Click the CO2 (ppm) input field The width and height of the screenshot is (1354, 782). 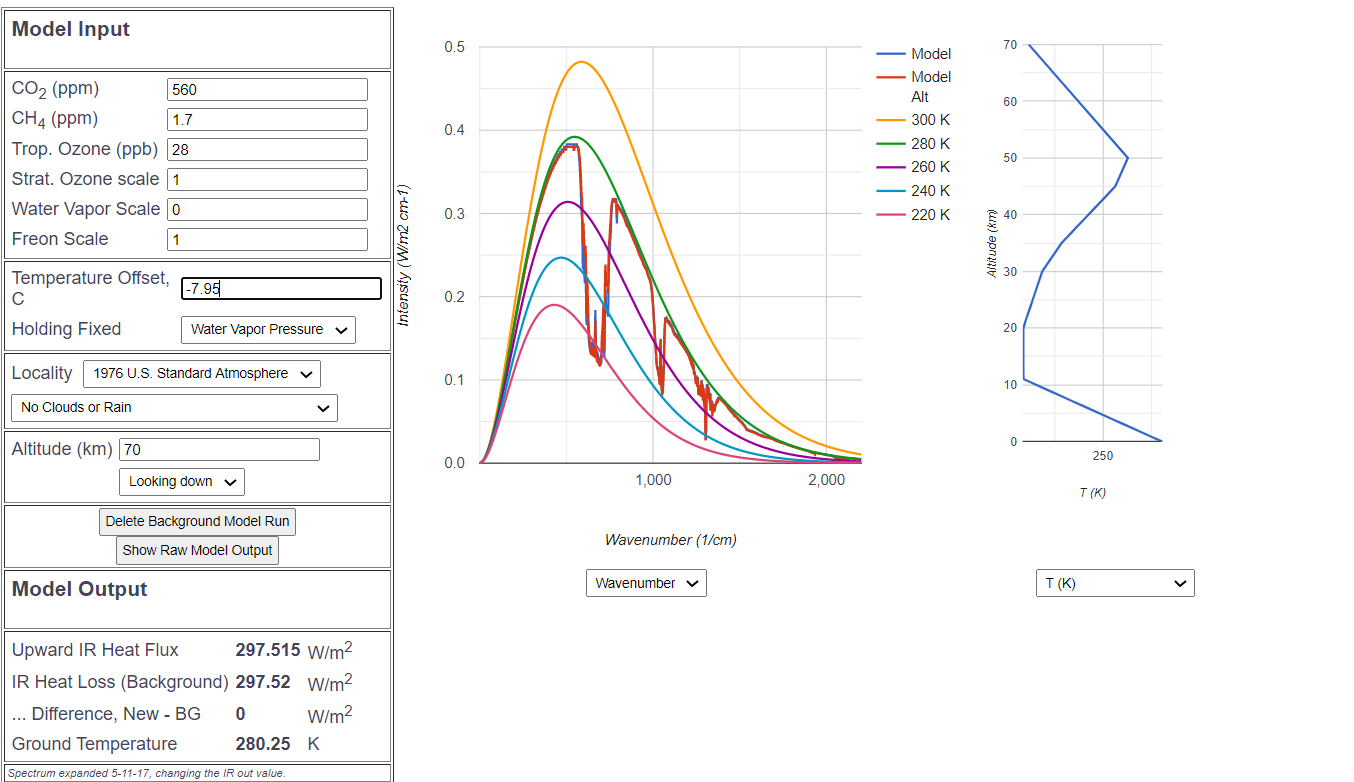(x=267, y=89)
